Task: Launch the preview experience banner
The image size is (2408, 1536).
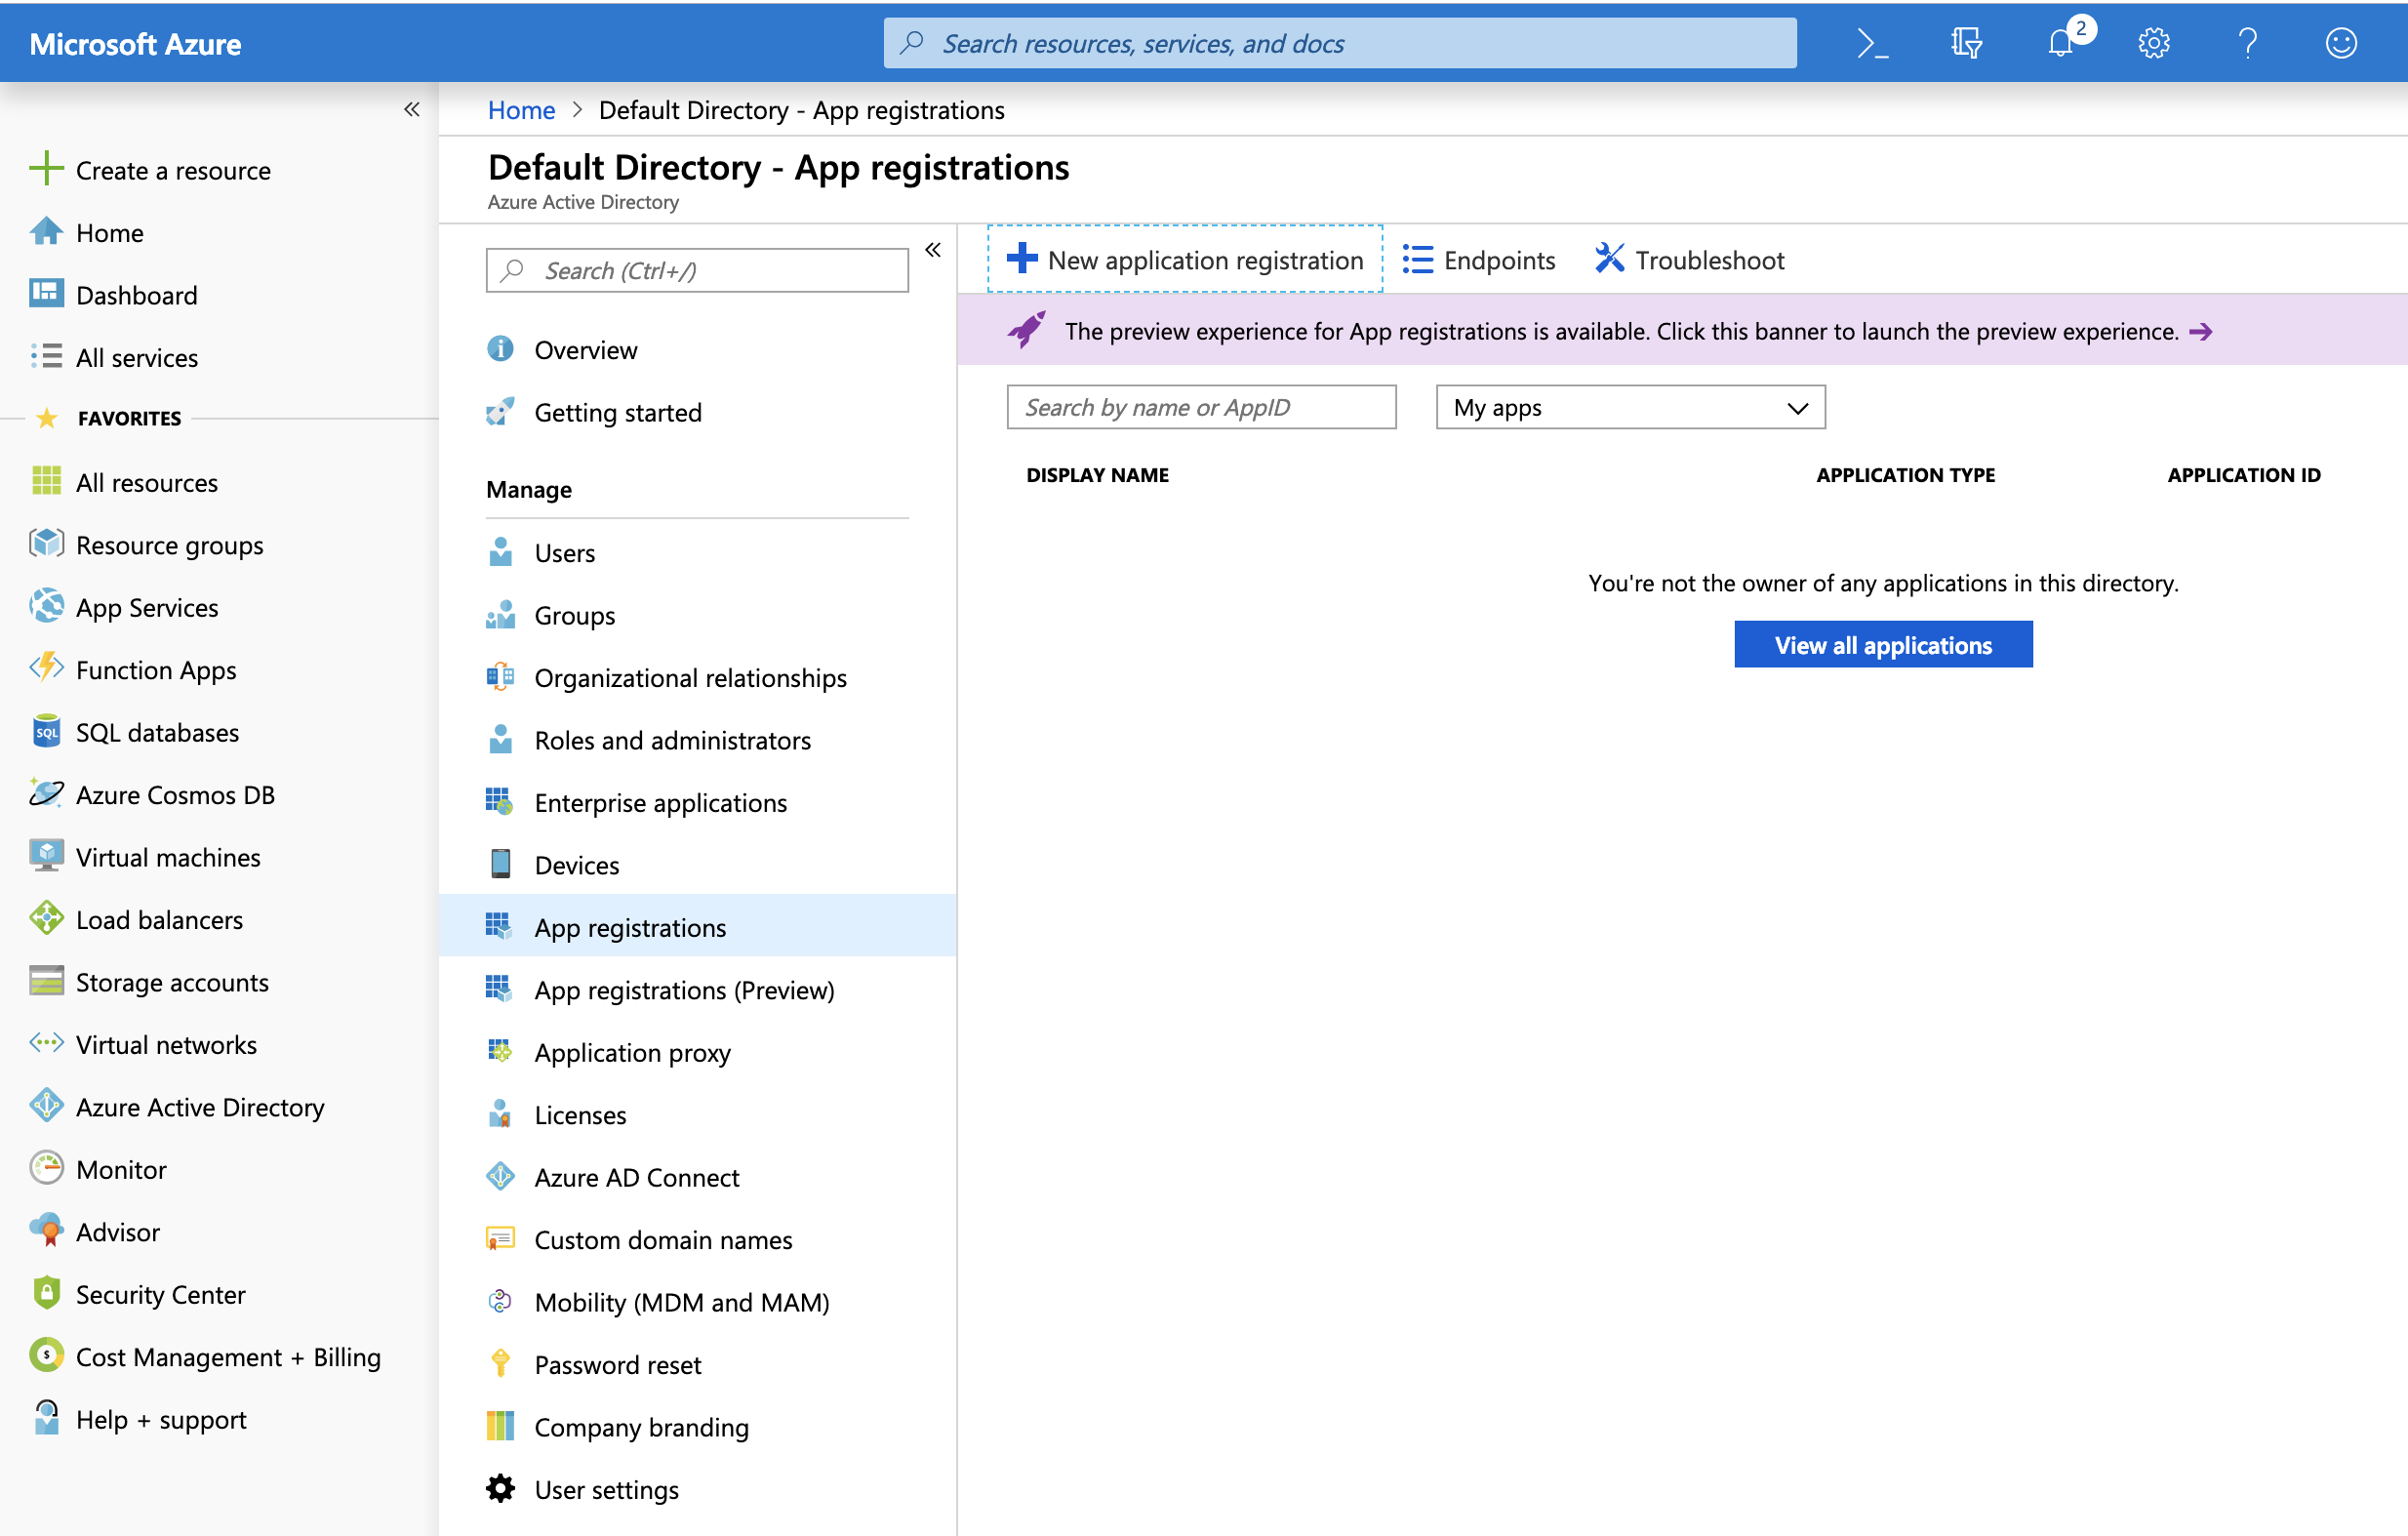Action: [1682, 331]
